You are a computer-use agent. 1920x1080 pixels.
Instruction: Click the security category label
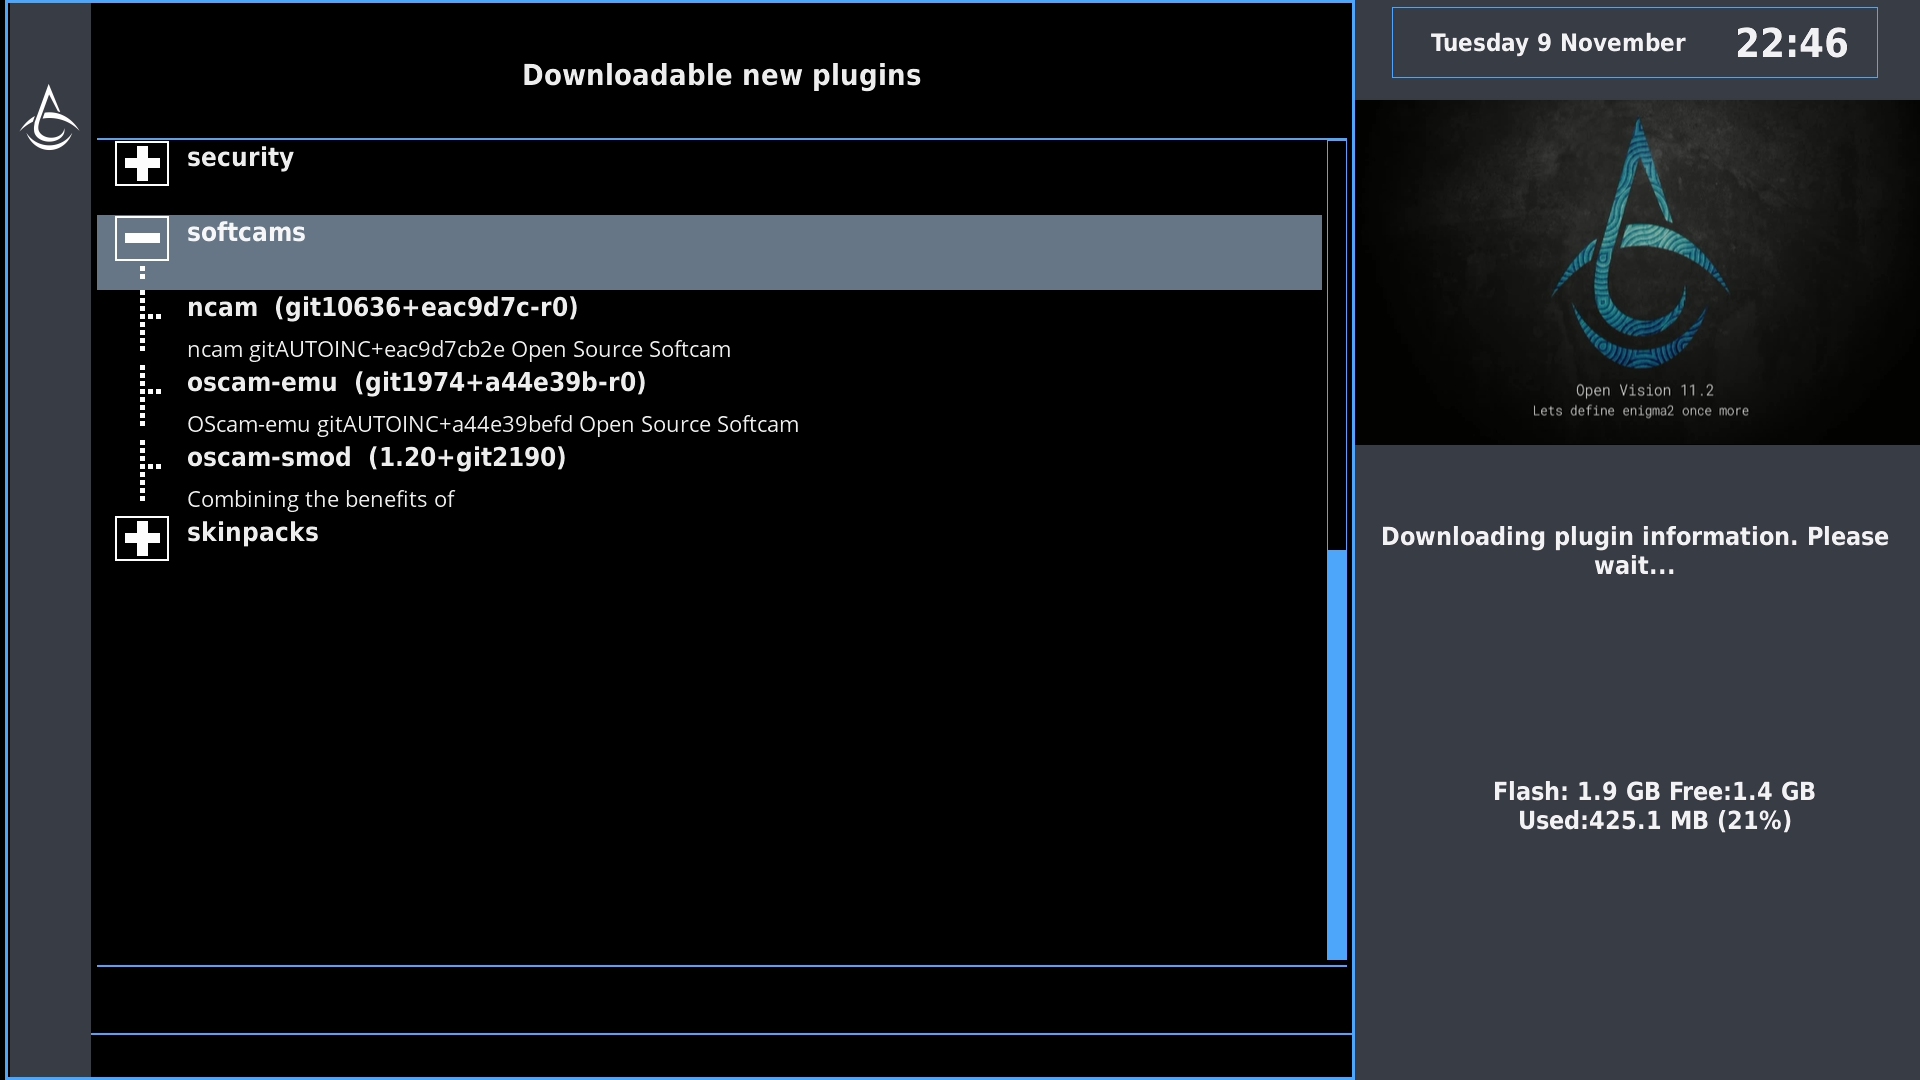click(x=240, y=158)
